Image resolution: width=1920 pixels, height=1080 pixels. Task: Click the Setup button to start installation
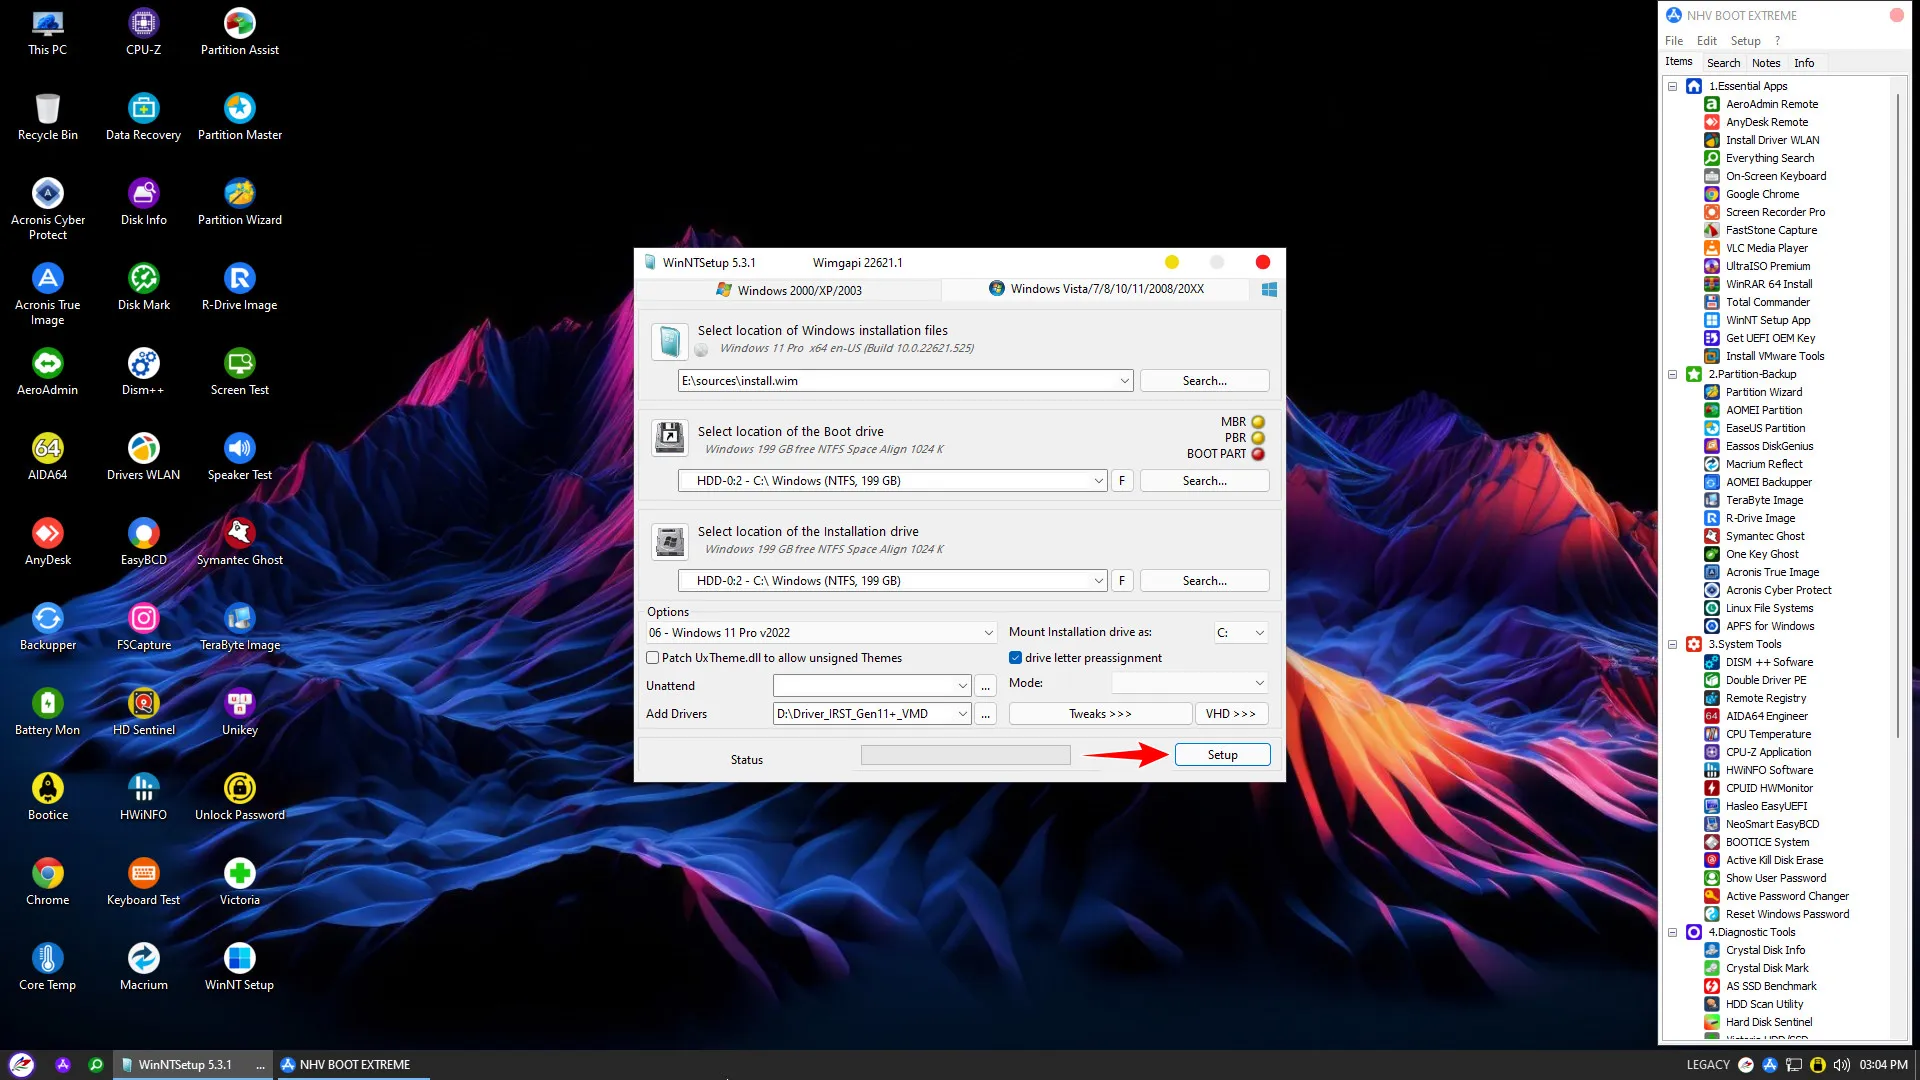(x=1222, y=755)
